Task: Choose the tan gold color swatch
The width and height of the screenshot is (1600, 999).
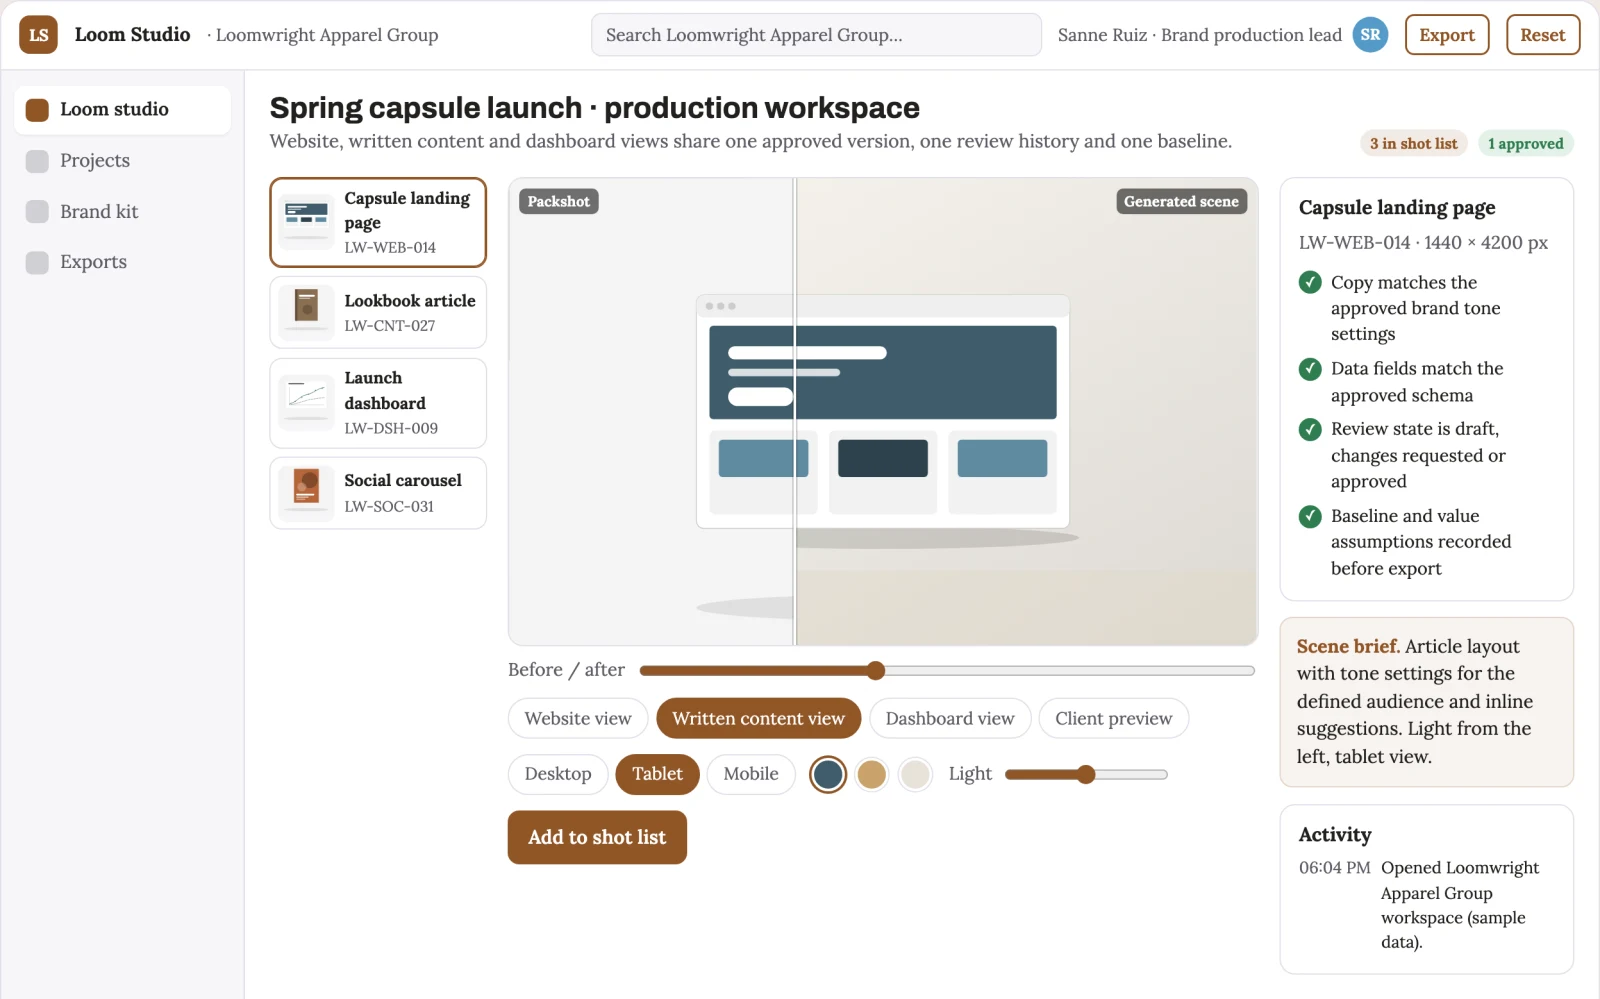Action: coord(872,775)
